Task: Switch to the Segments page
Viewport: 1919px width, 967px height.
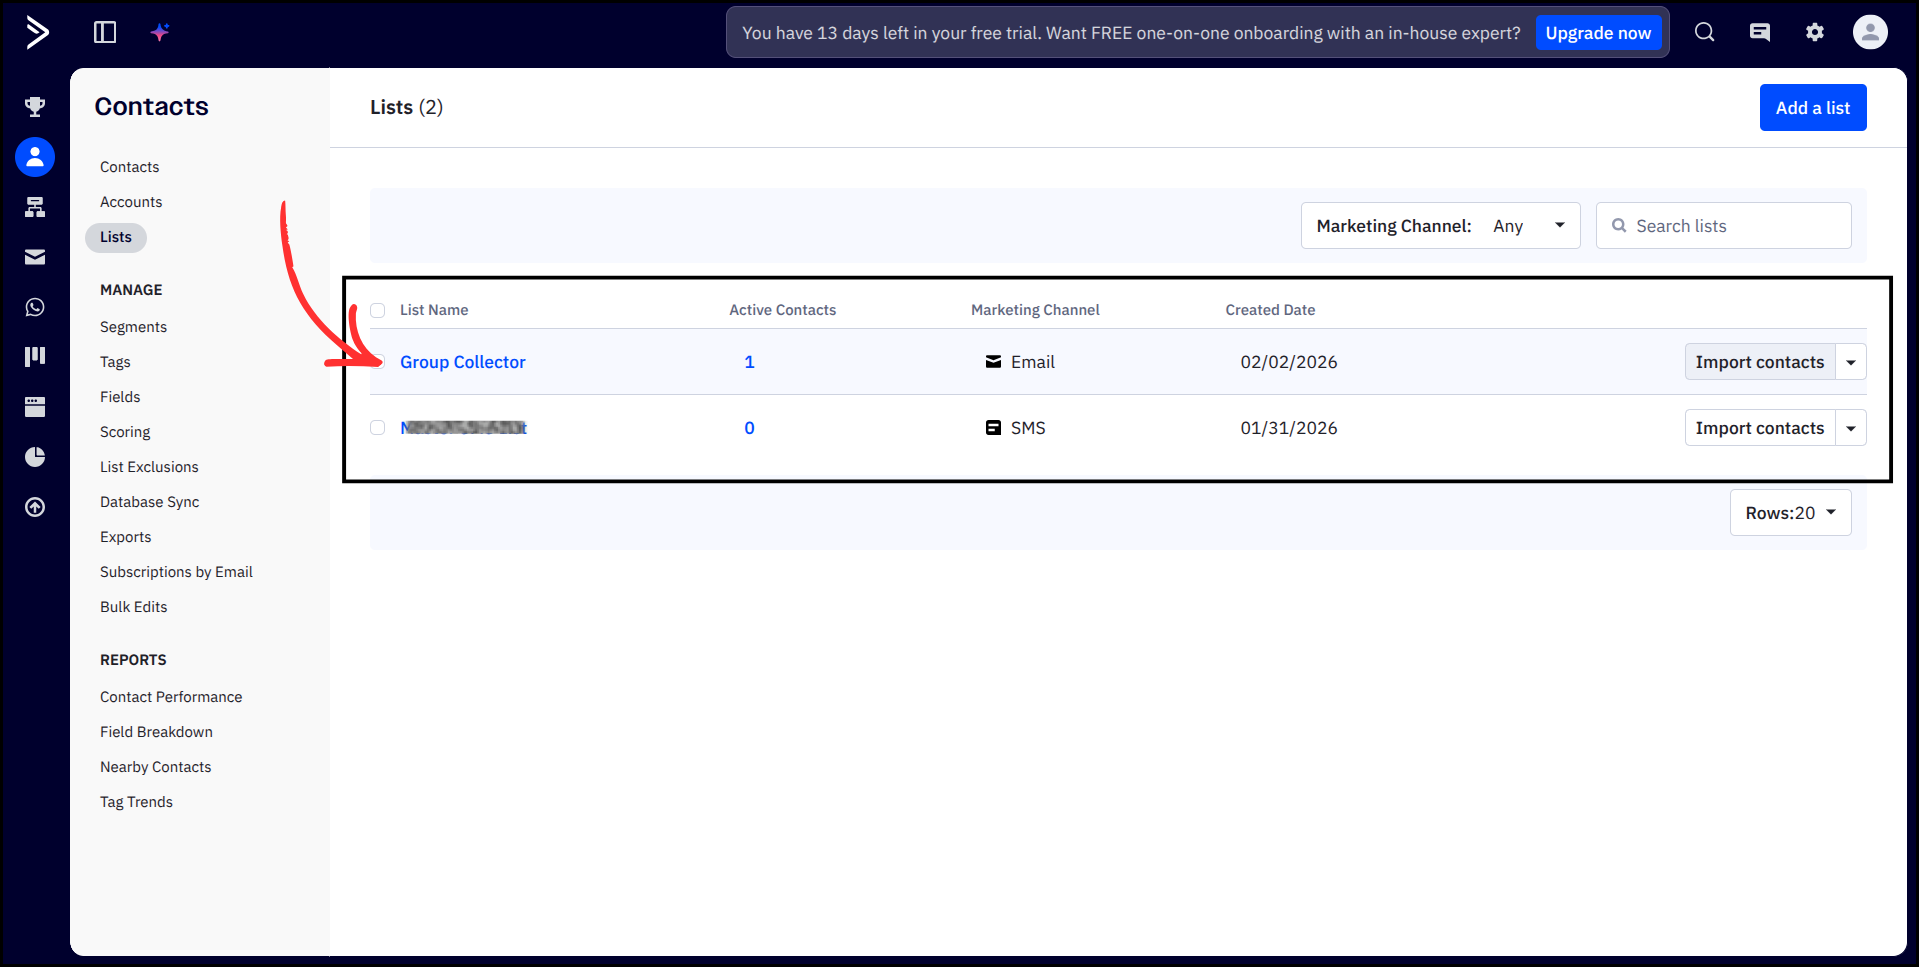Action: point(133,326)
